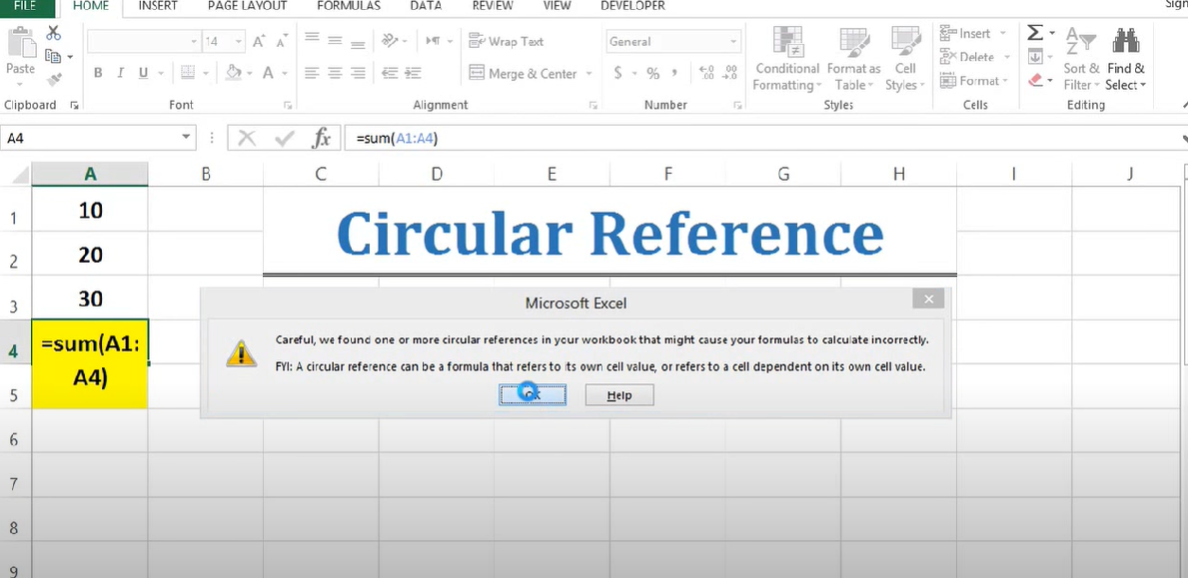Viewport: 1188px width, 578px height.
Task: Open Find & Select menu
Action: [1126, 59]
